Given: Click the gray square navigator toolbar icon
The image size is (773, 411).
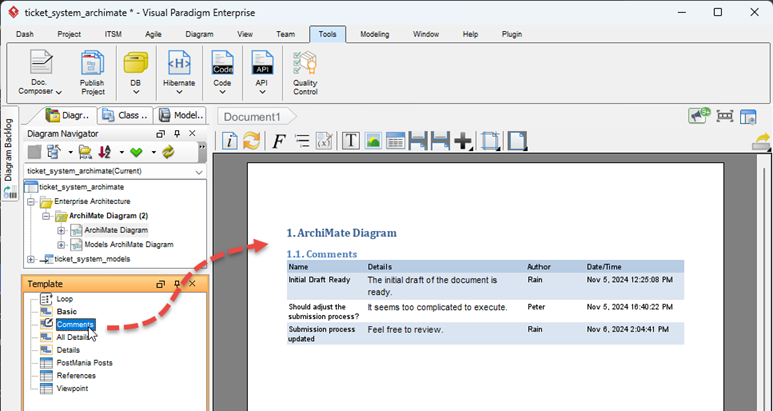Looking at the screenshot, I should point(34,152).
